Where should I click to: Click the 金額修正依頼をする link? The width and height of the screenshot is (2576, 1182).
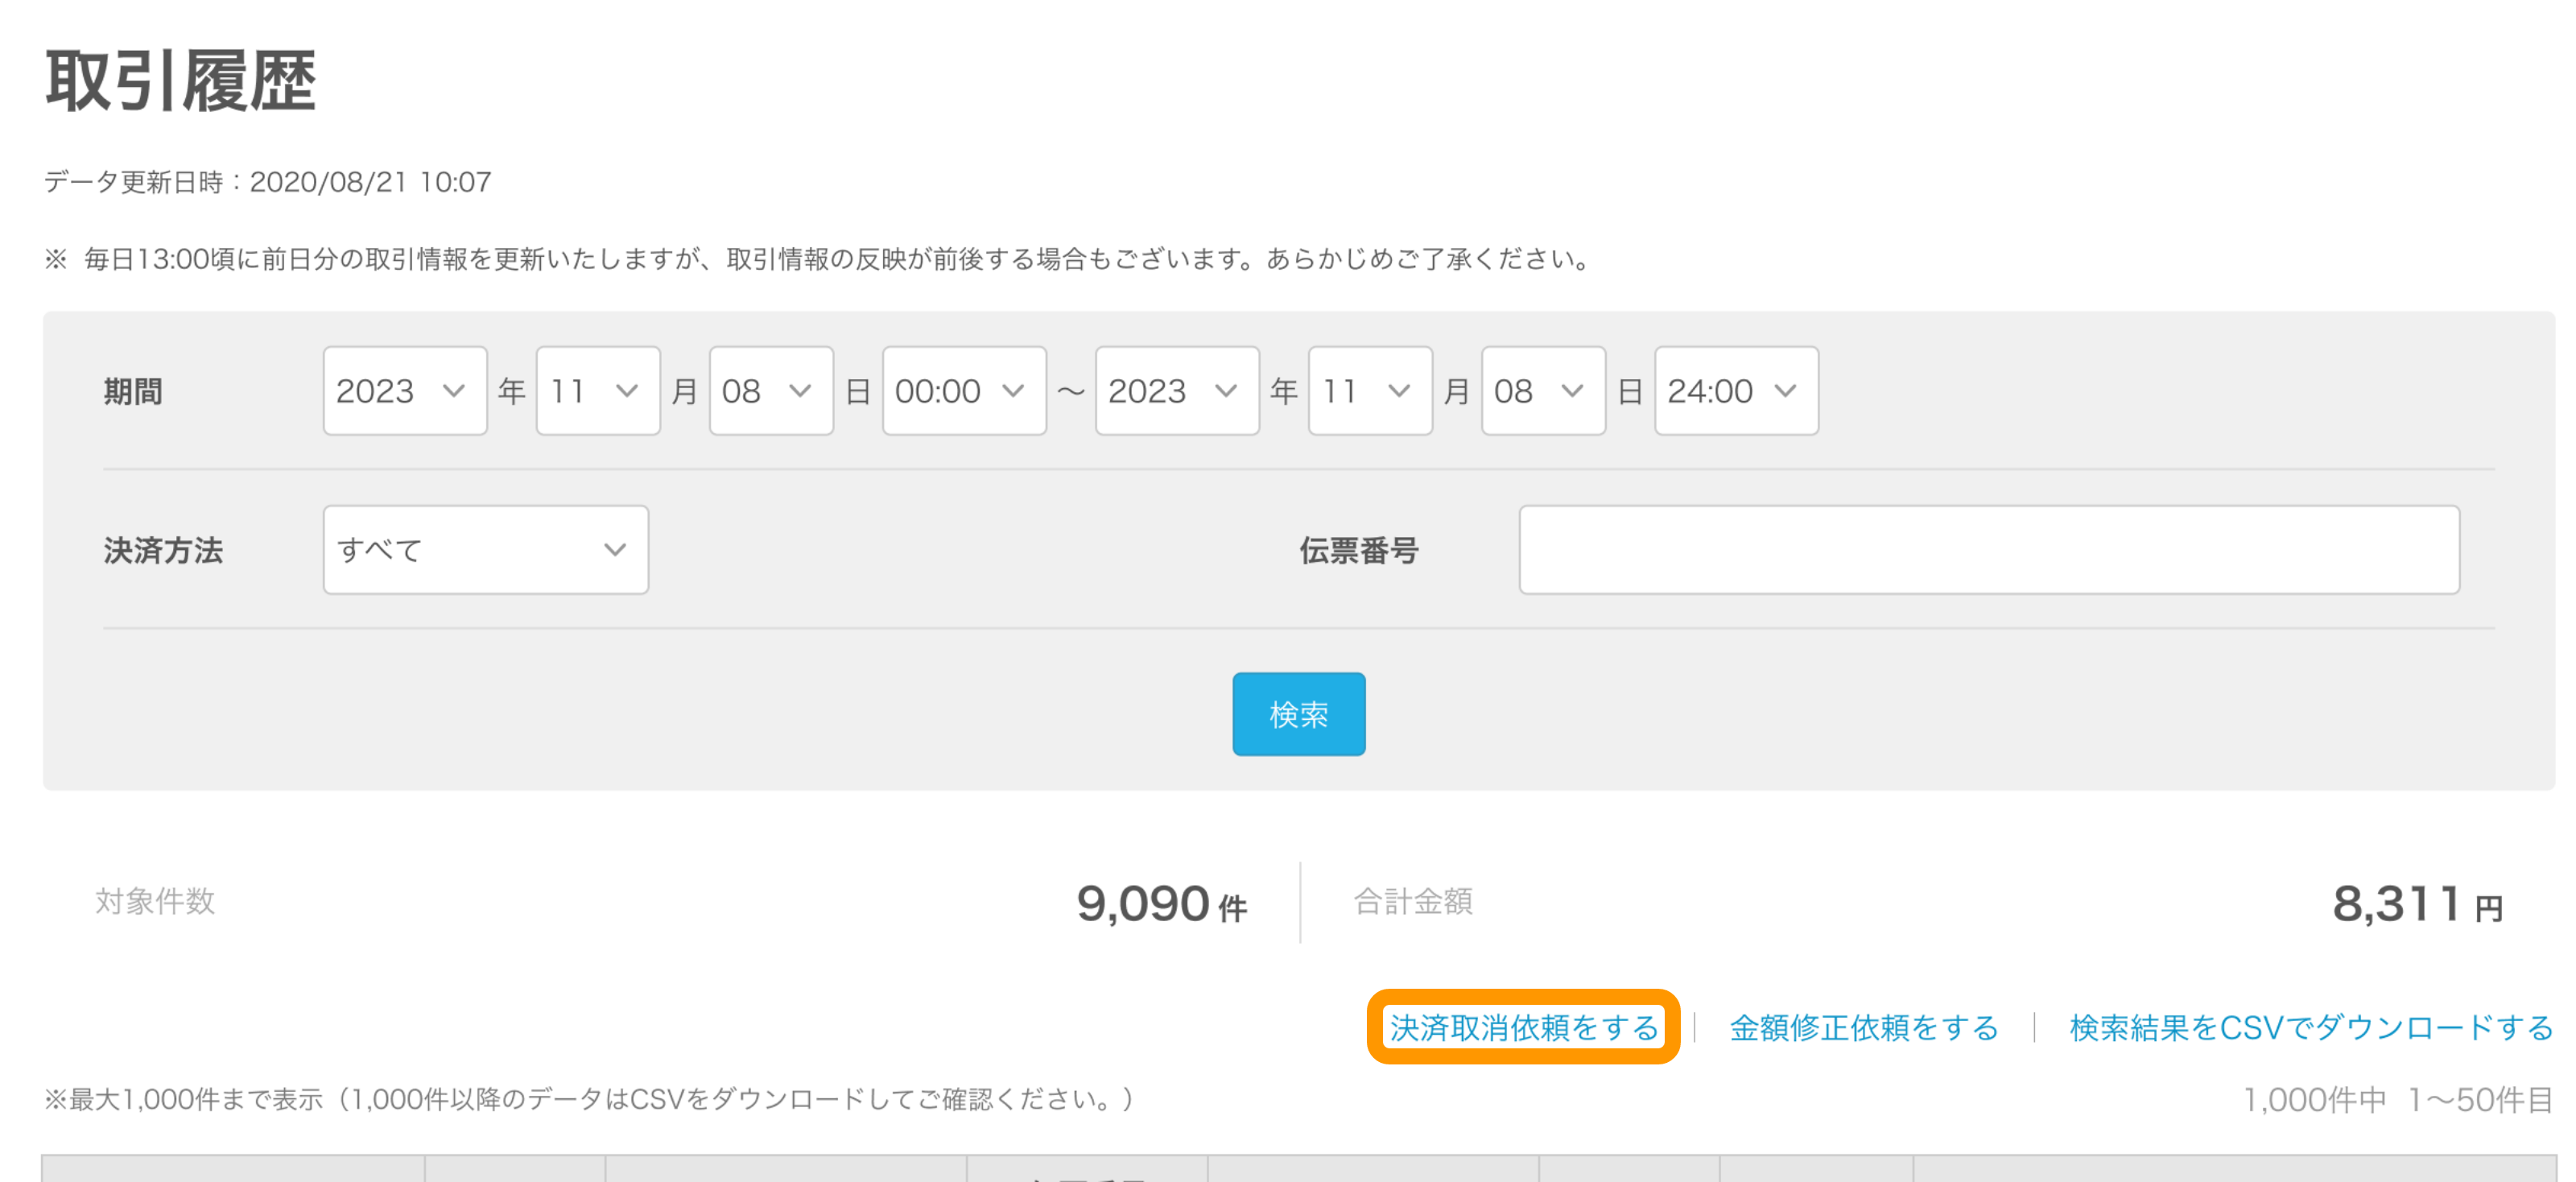(1864, 1028)
